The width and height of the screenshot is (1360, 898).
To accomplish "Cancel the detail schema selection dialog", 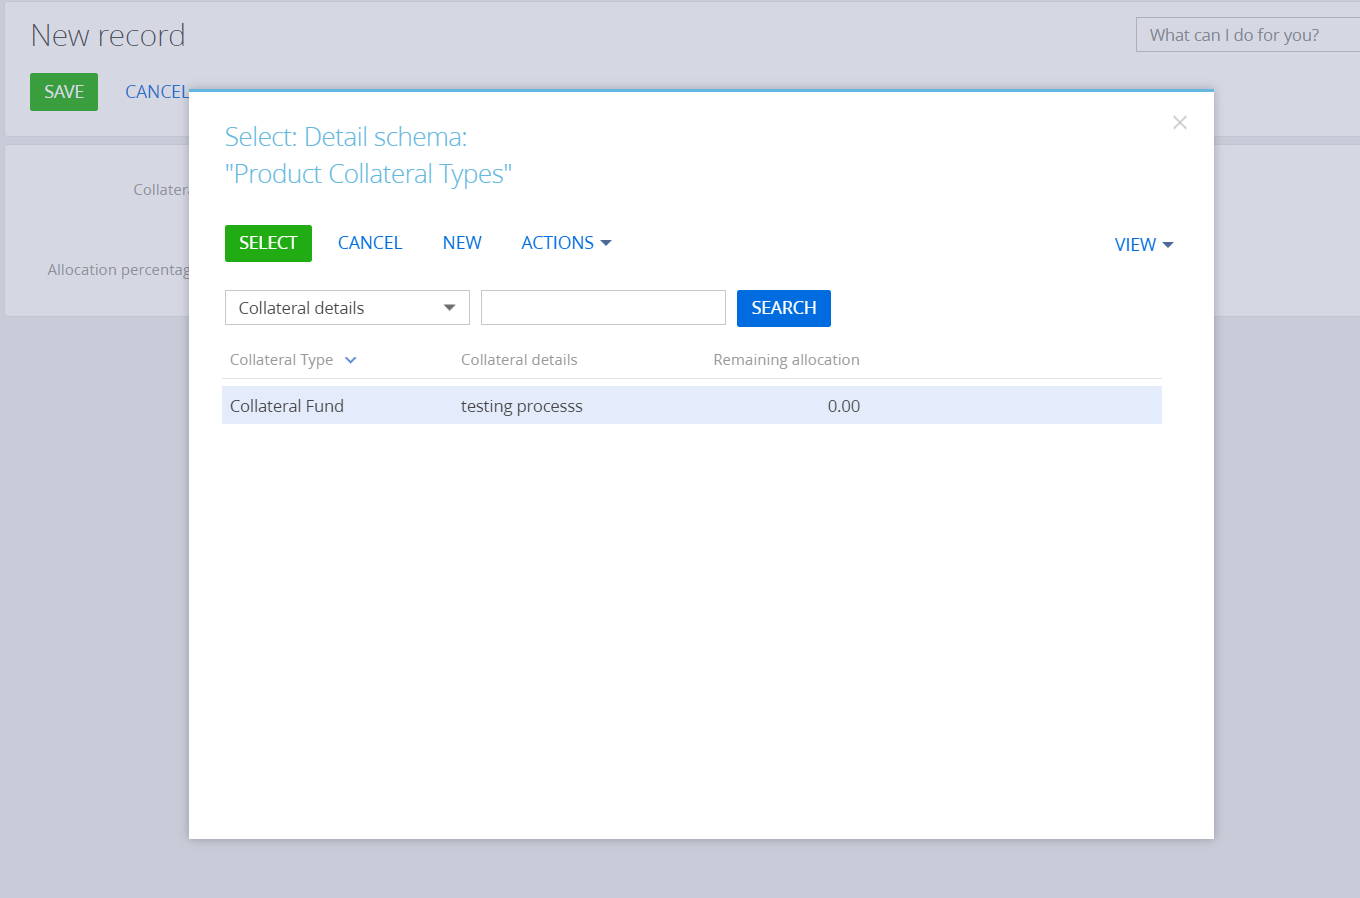I will (369, 243).
